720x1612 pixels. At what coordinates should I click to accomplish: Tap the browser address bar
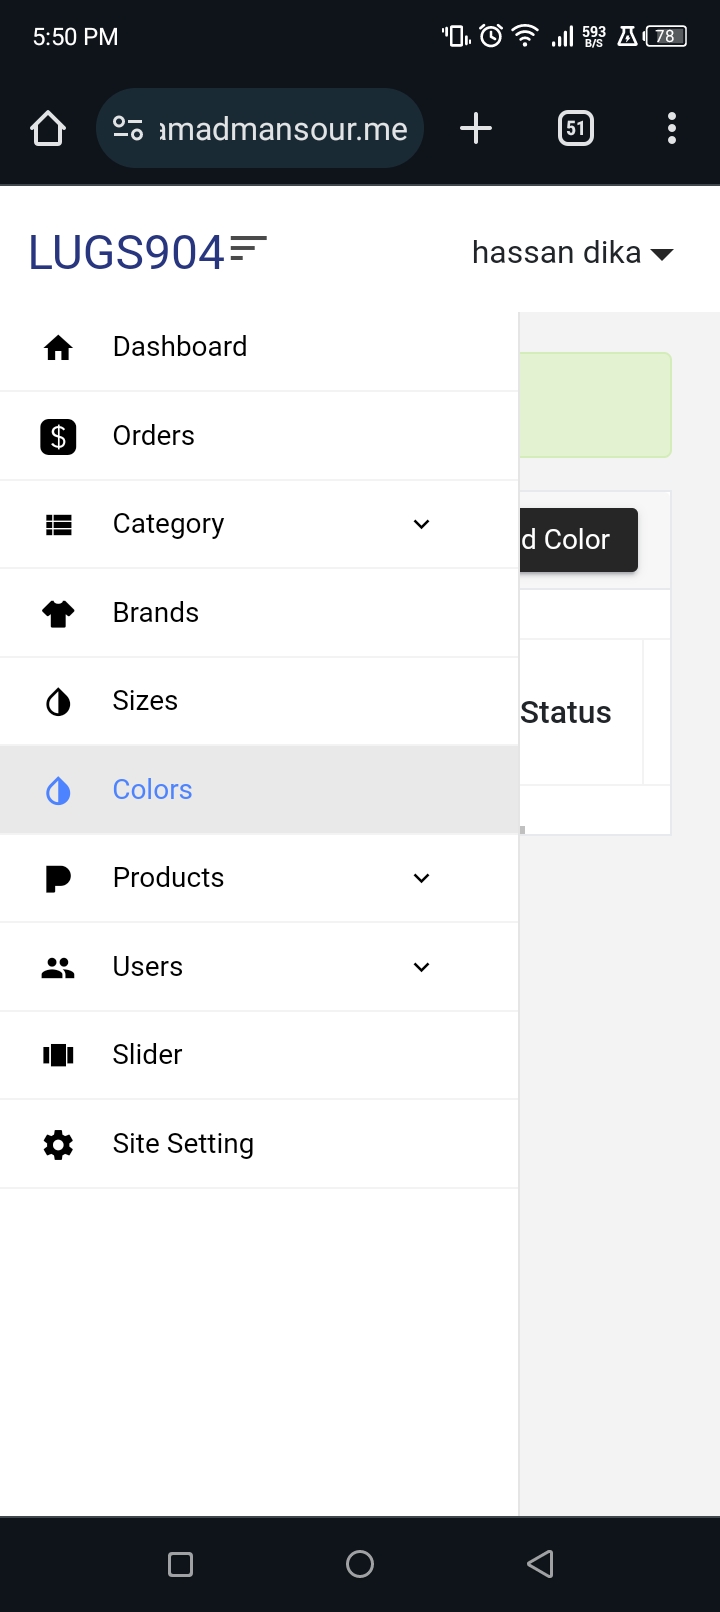[260, 128]
